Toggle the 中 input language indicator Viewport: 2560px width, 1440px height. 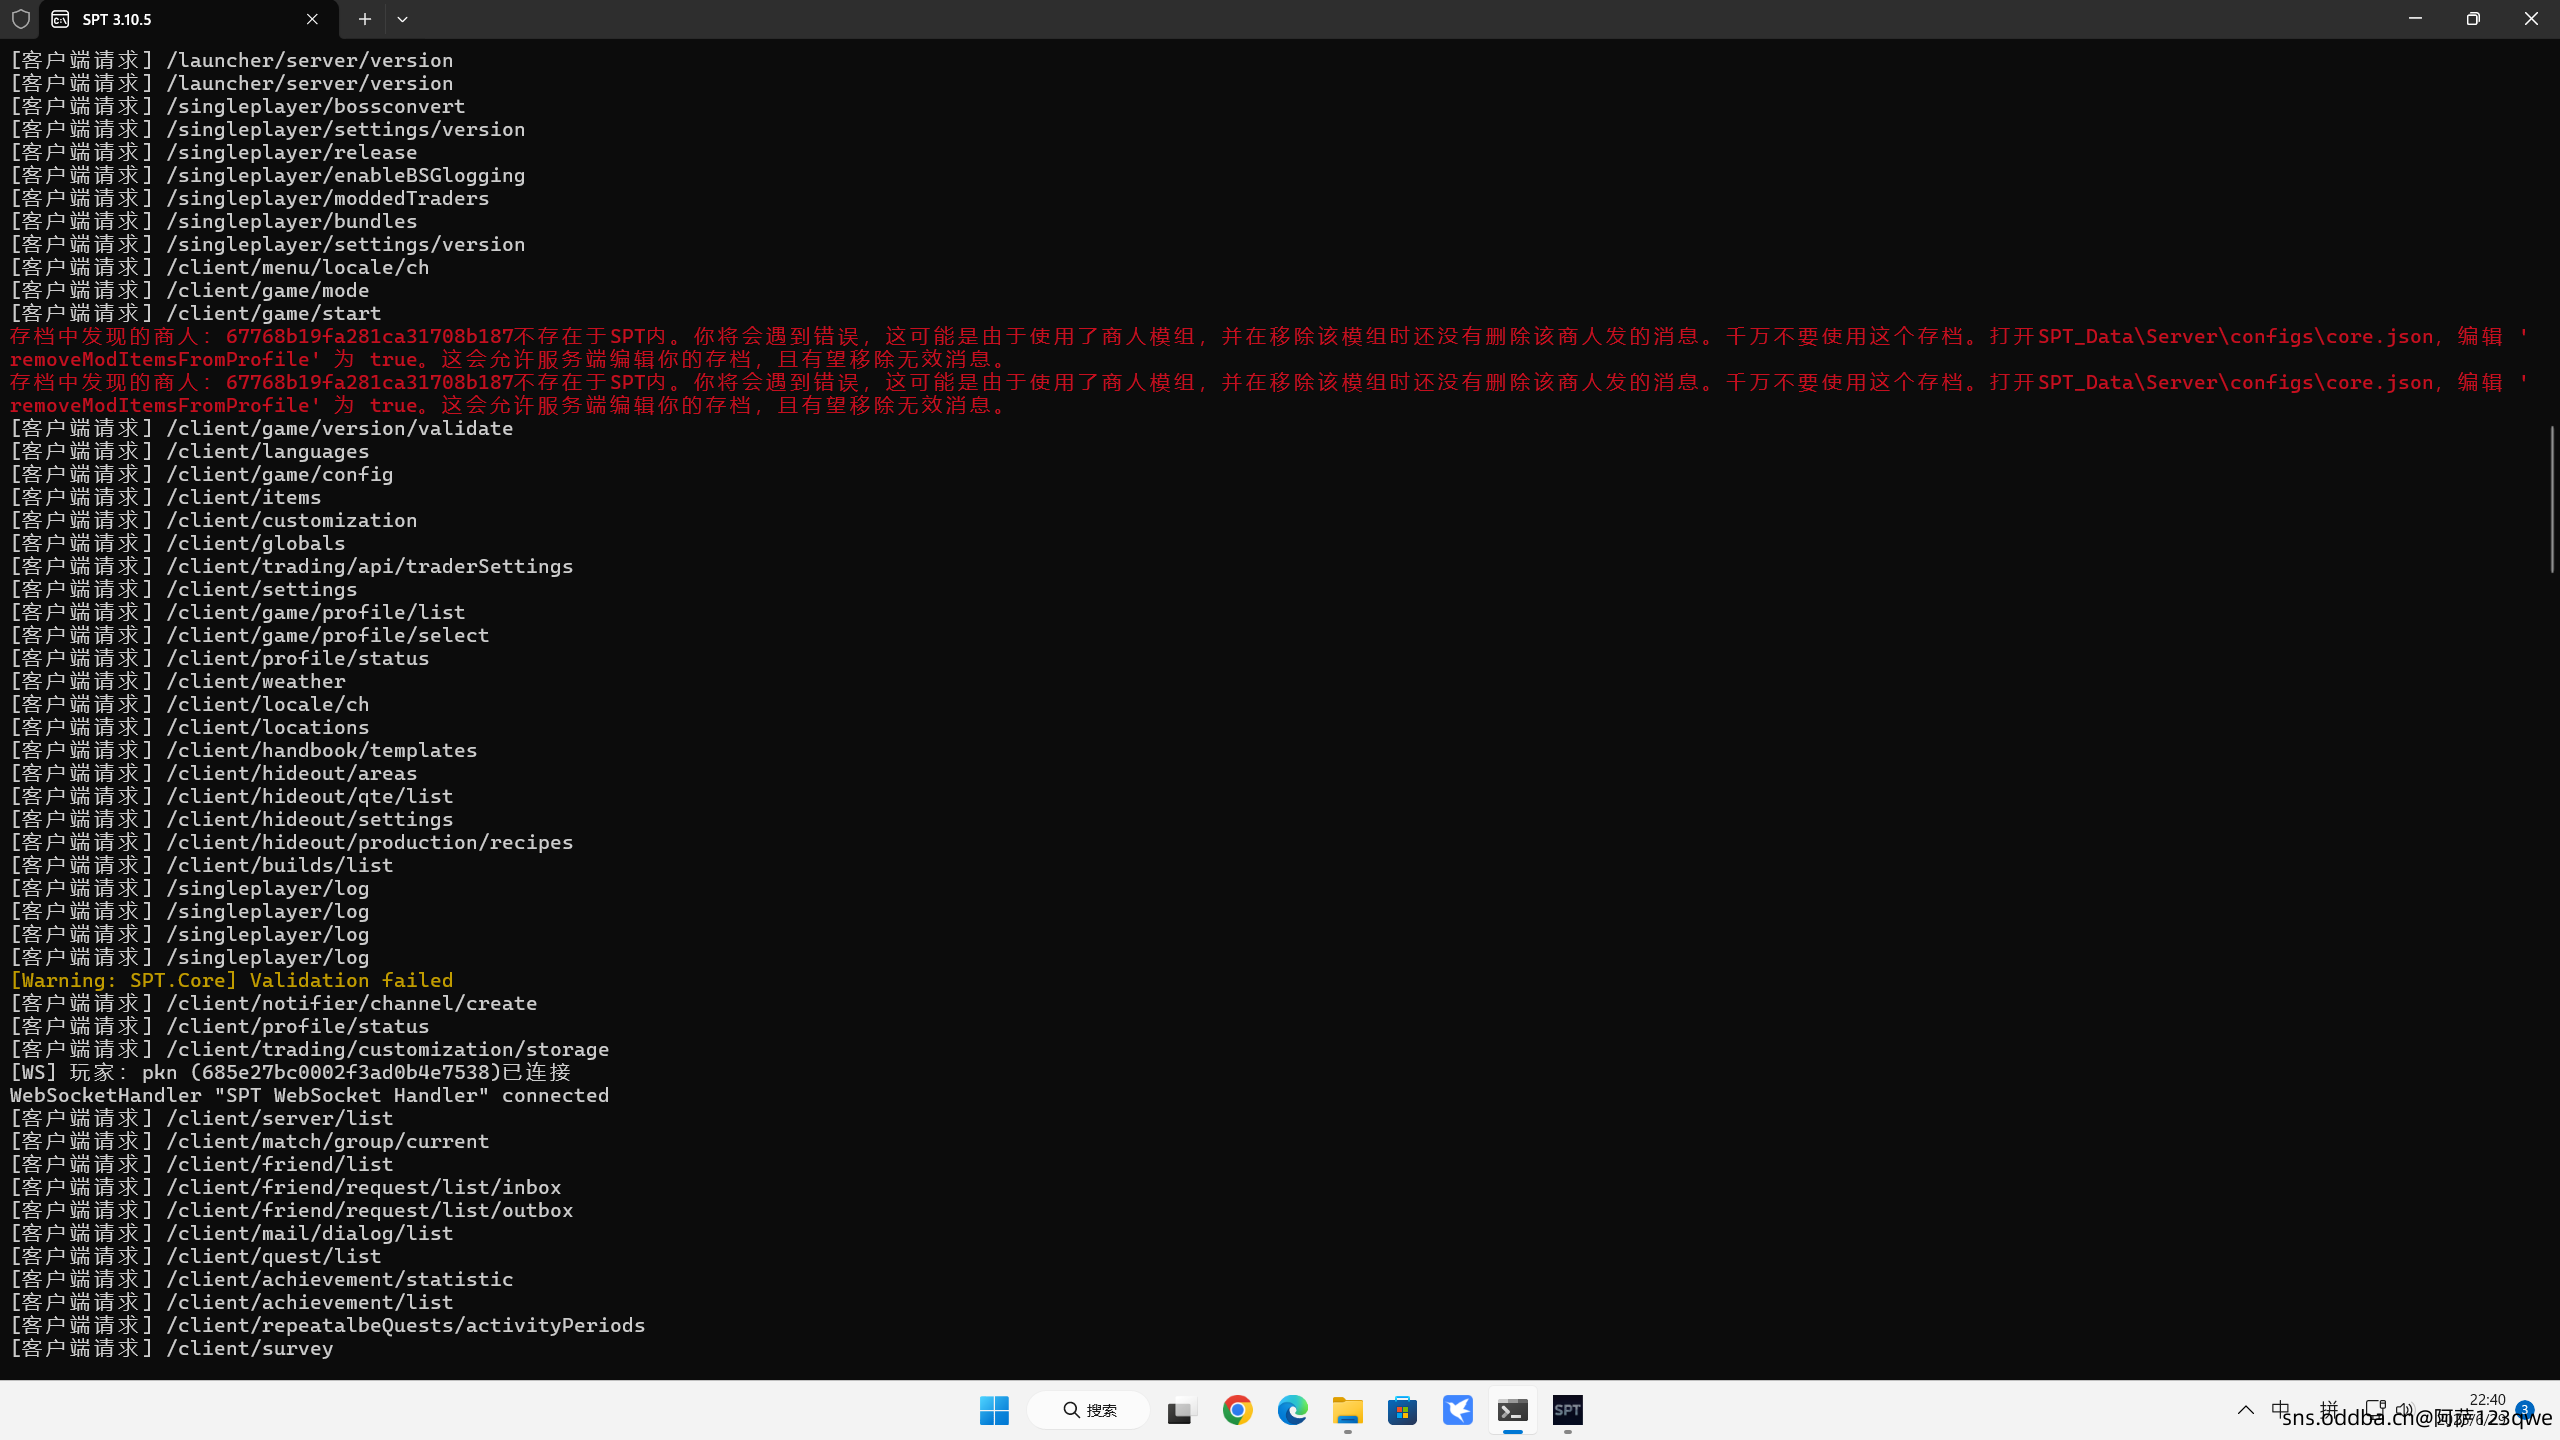tap(2281, 1409)
